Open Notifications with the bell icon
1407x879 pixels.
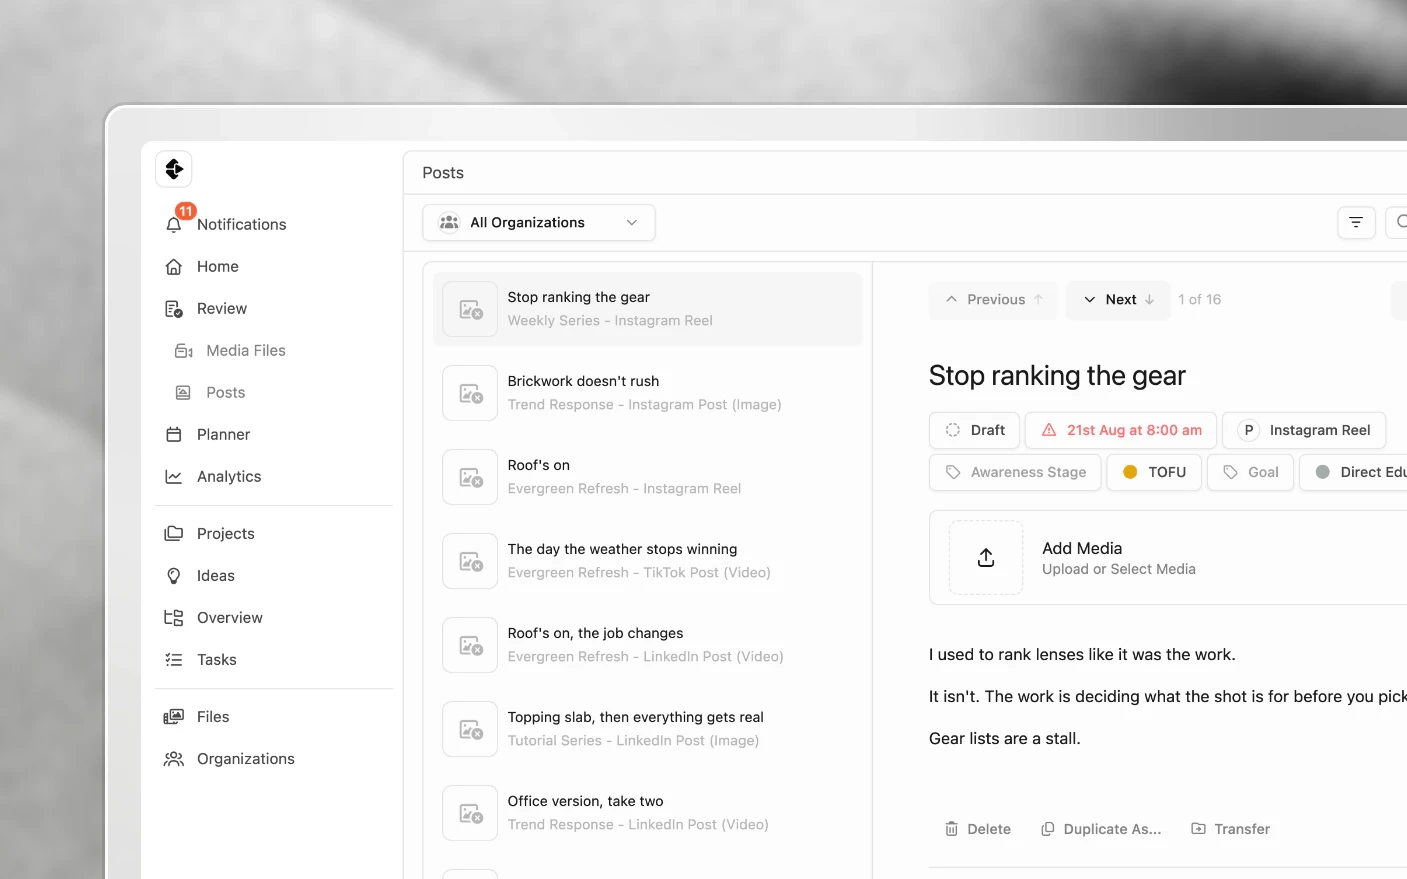point(174,225)
